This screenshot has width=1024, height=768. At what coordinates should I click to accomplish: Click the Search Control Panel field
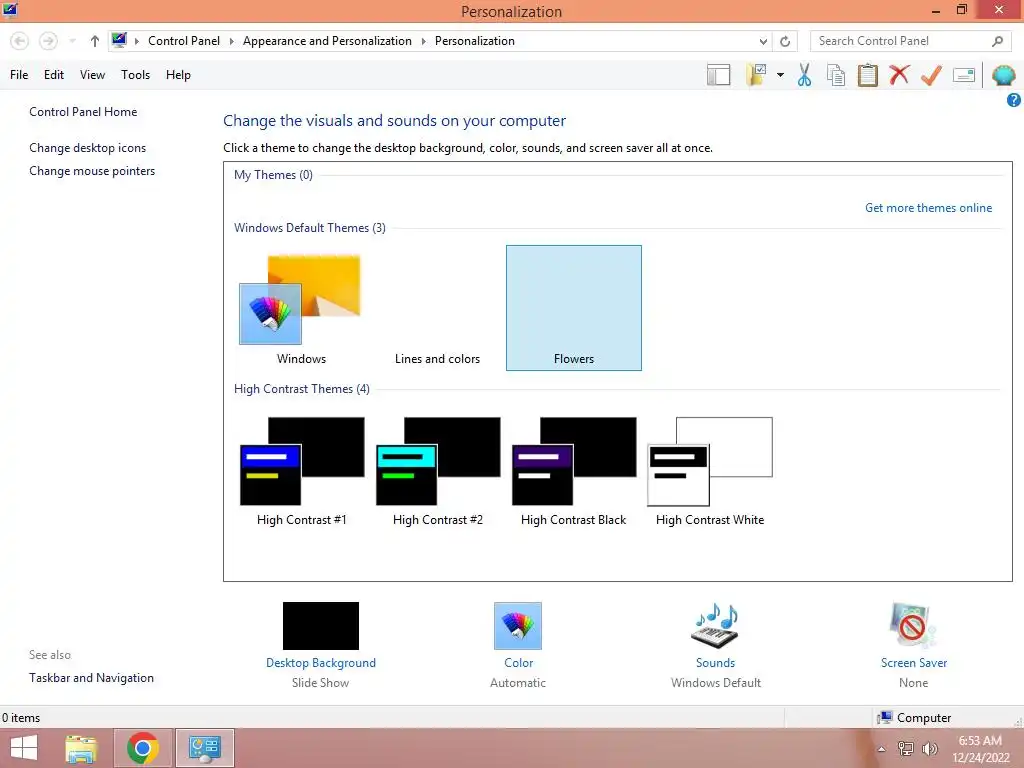909,41
